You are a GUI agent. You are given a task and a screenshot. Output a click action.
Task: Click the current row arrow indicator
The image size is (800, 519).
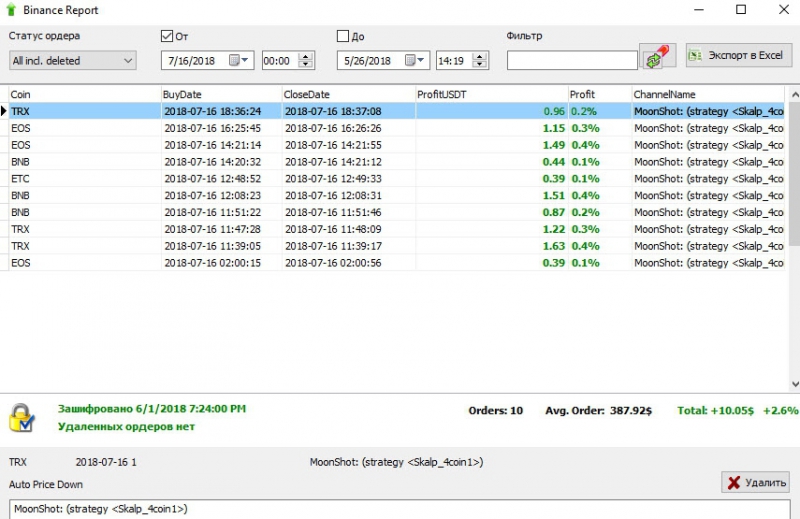pos(4,111)
